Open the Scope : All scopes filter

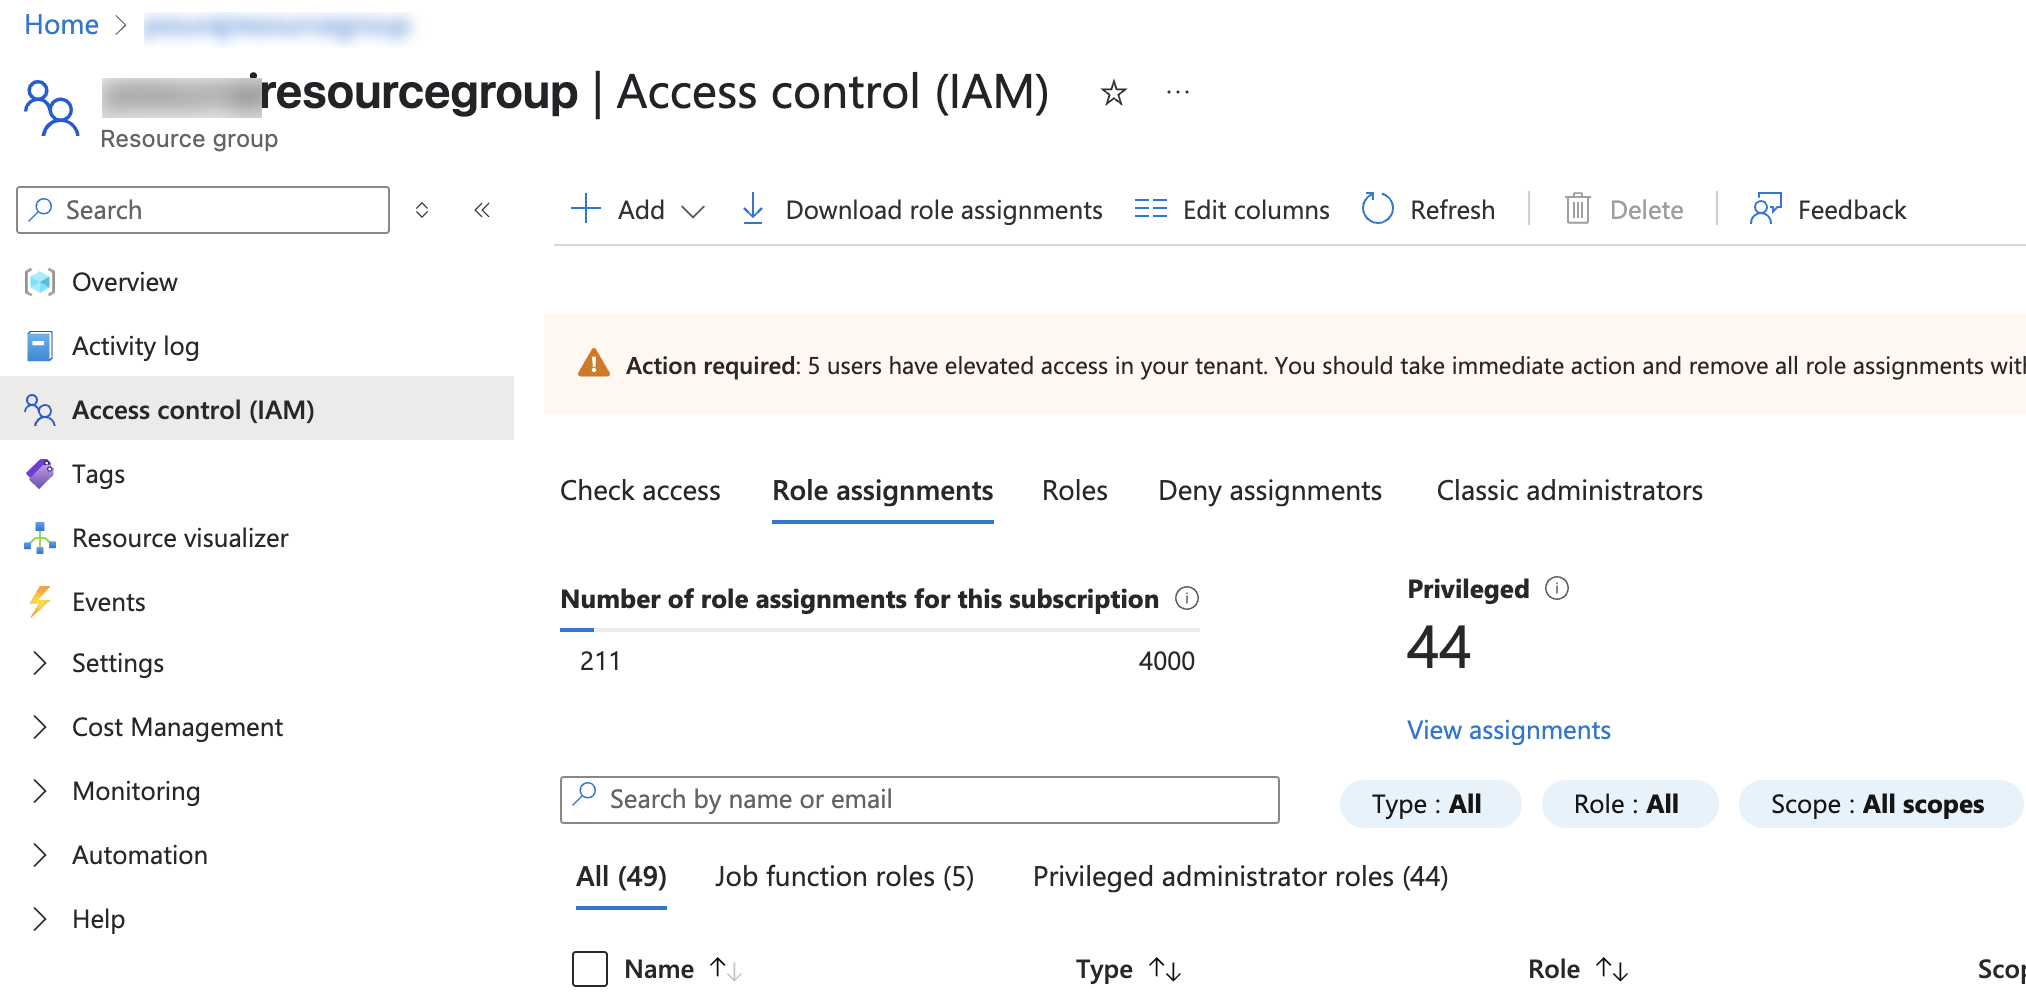pyautogui.click(x=1880, y=804)
